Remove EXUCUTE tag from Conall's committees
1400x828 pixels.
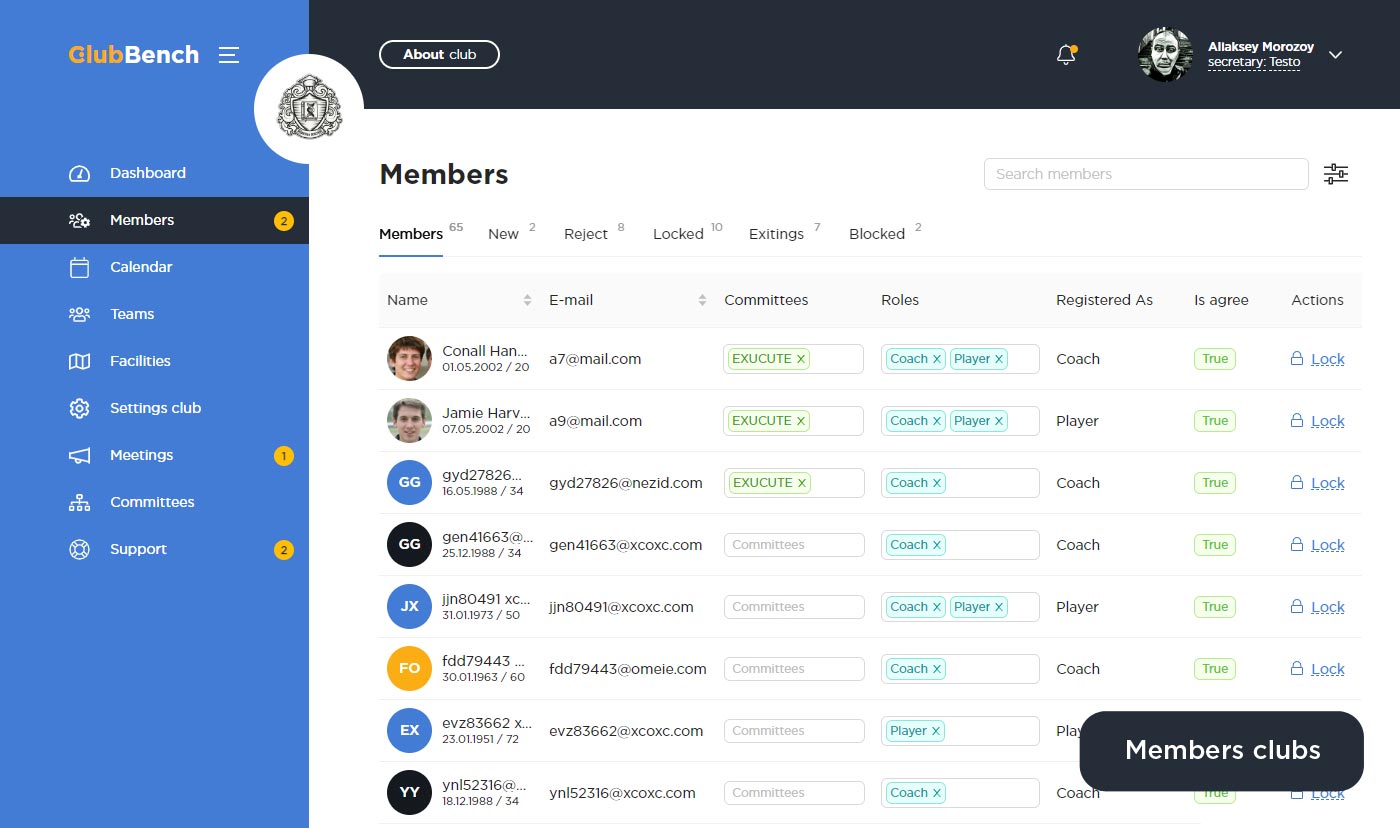click(801, 359)
